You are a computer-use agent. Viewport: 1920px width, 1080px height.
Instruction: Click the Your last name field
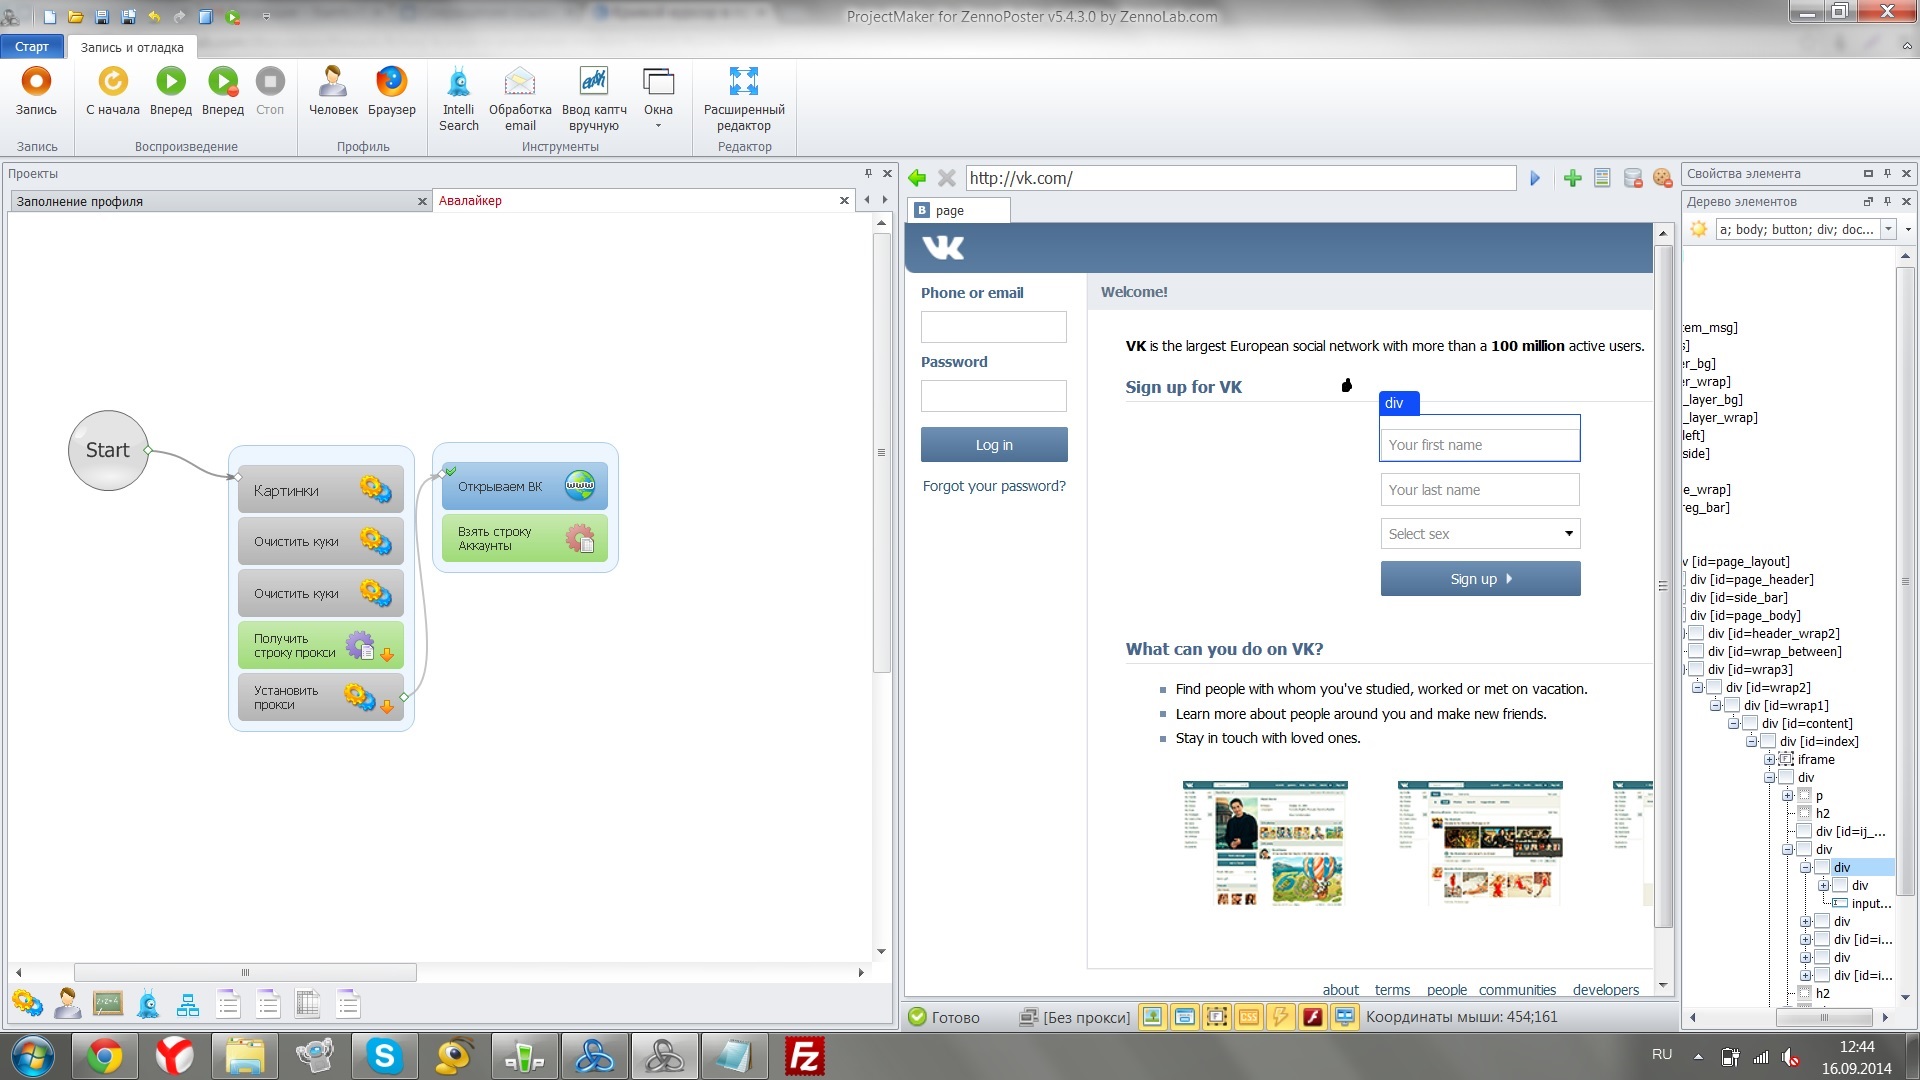point(1480,490)
